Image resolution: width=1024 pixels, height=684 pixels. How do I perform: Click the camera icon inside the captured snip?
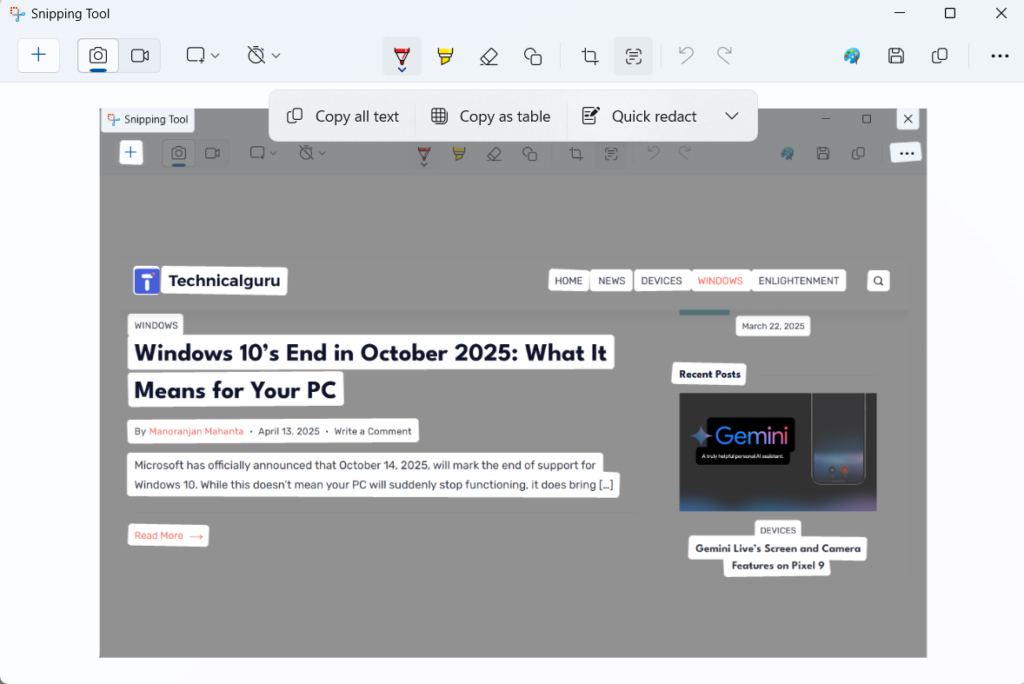click(178, 154)
